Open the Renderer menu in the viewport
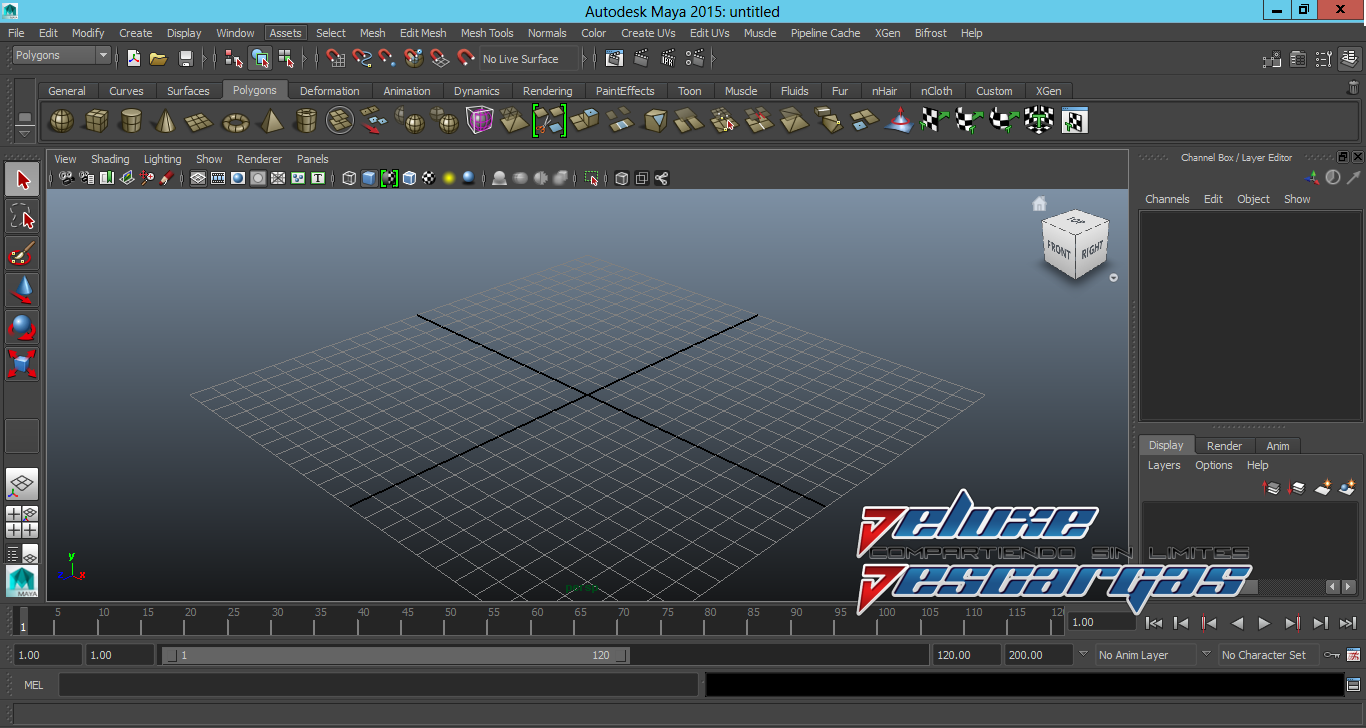1366x728 pixels. 259,159
